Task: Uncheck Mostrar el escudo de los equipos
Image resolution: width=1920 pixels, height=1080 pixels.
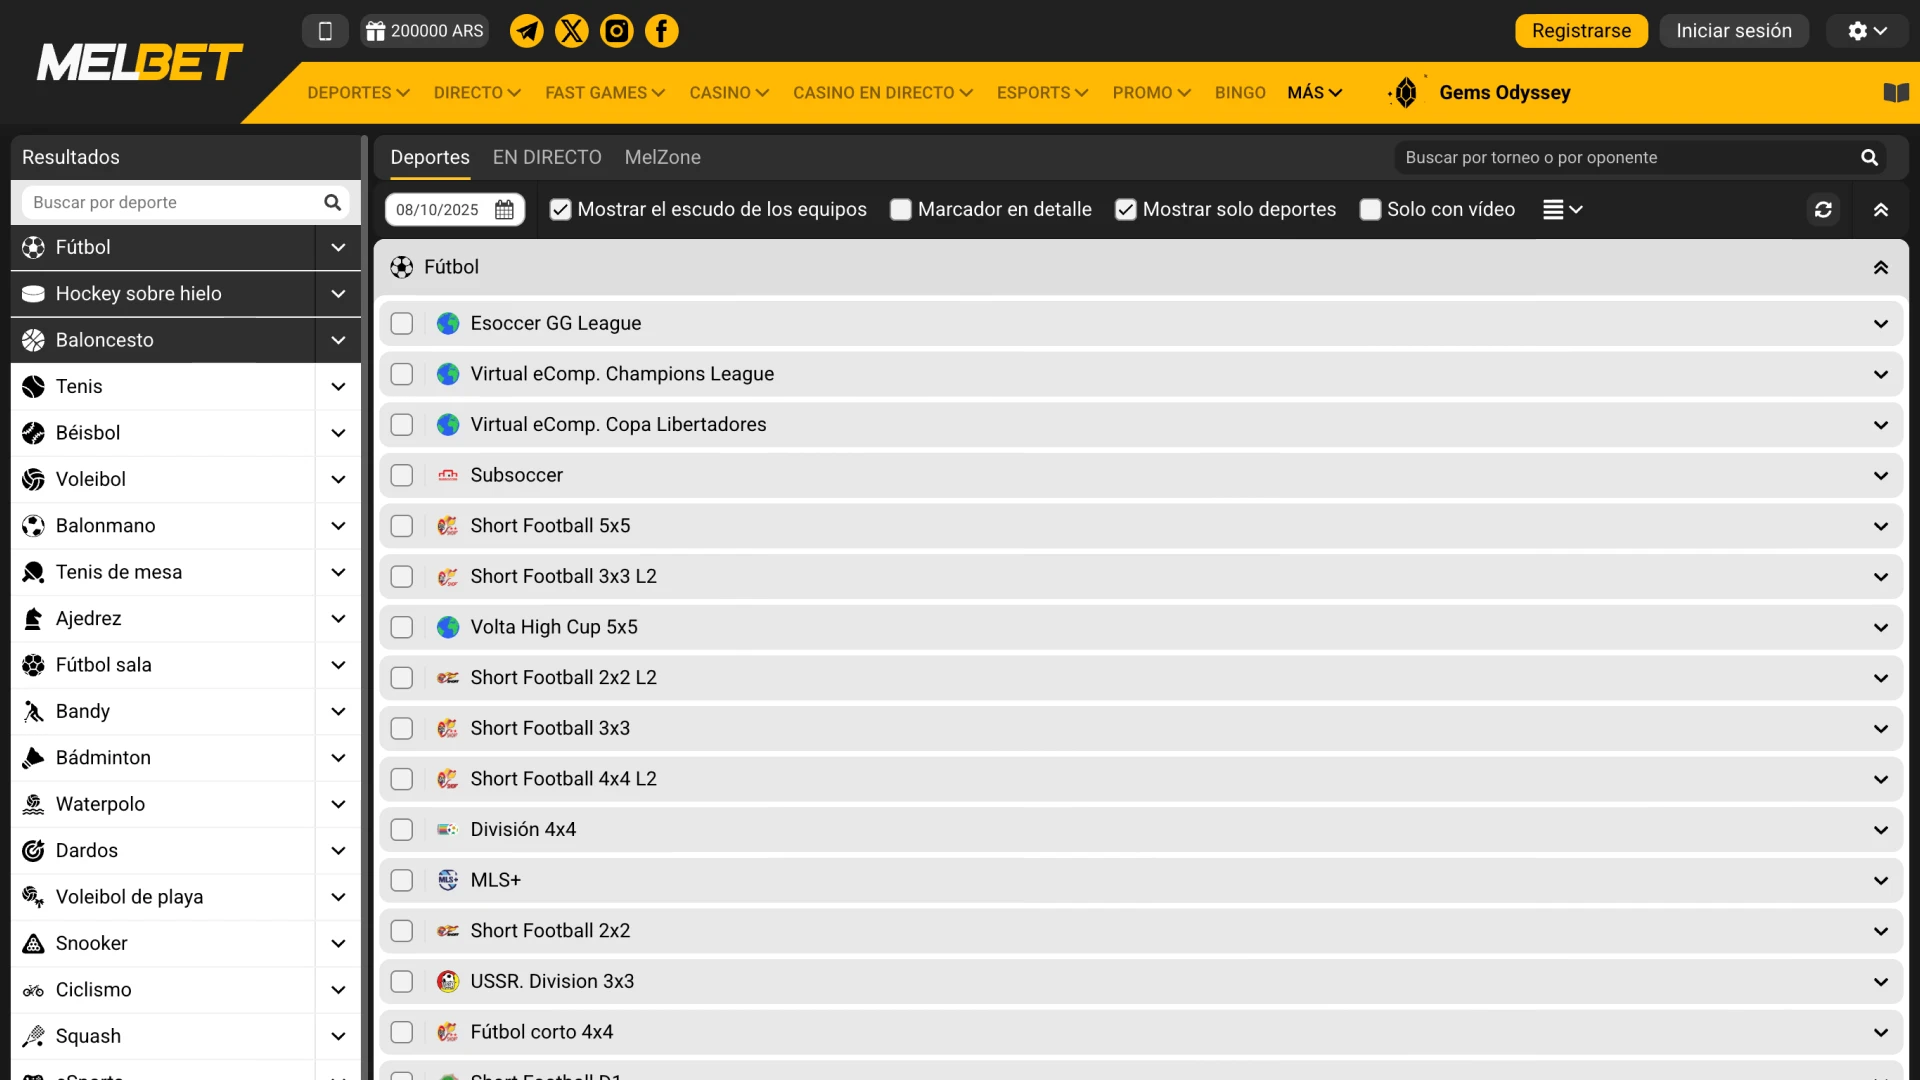Action: pyautogui.click(x=560, y=210)
